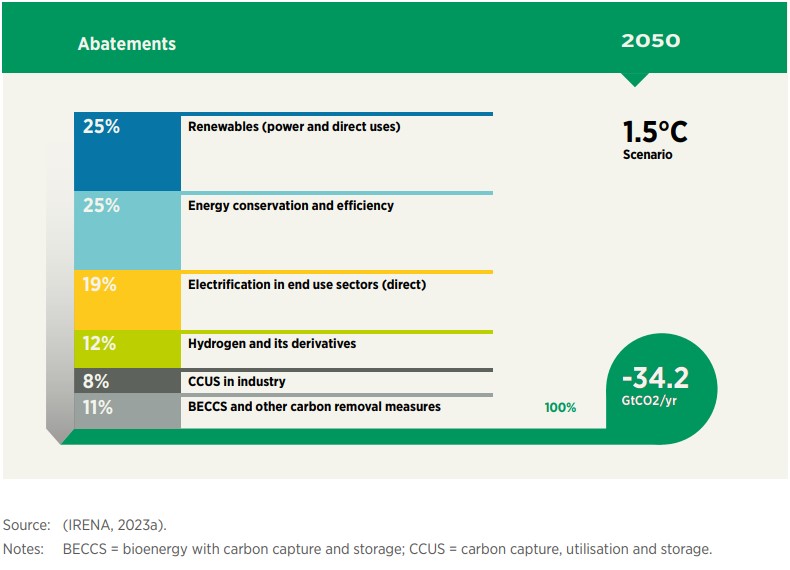
Task: Click the green 100% total label
Action: (560, 408)
